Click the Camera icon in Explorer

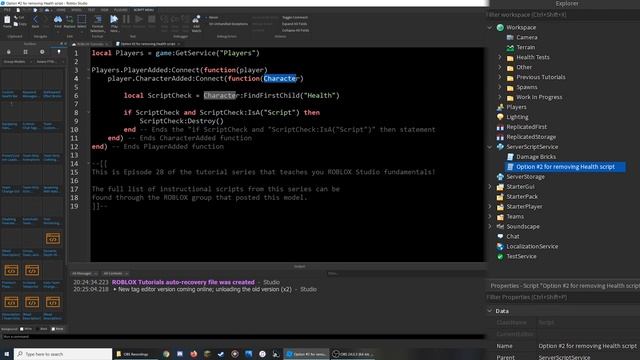point(510,37)
